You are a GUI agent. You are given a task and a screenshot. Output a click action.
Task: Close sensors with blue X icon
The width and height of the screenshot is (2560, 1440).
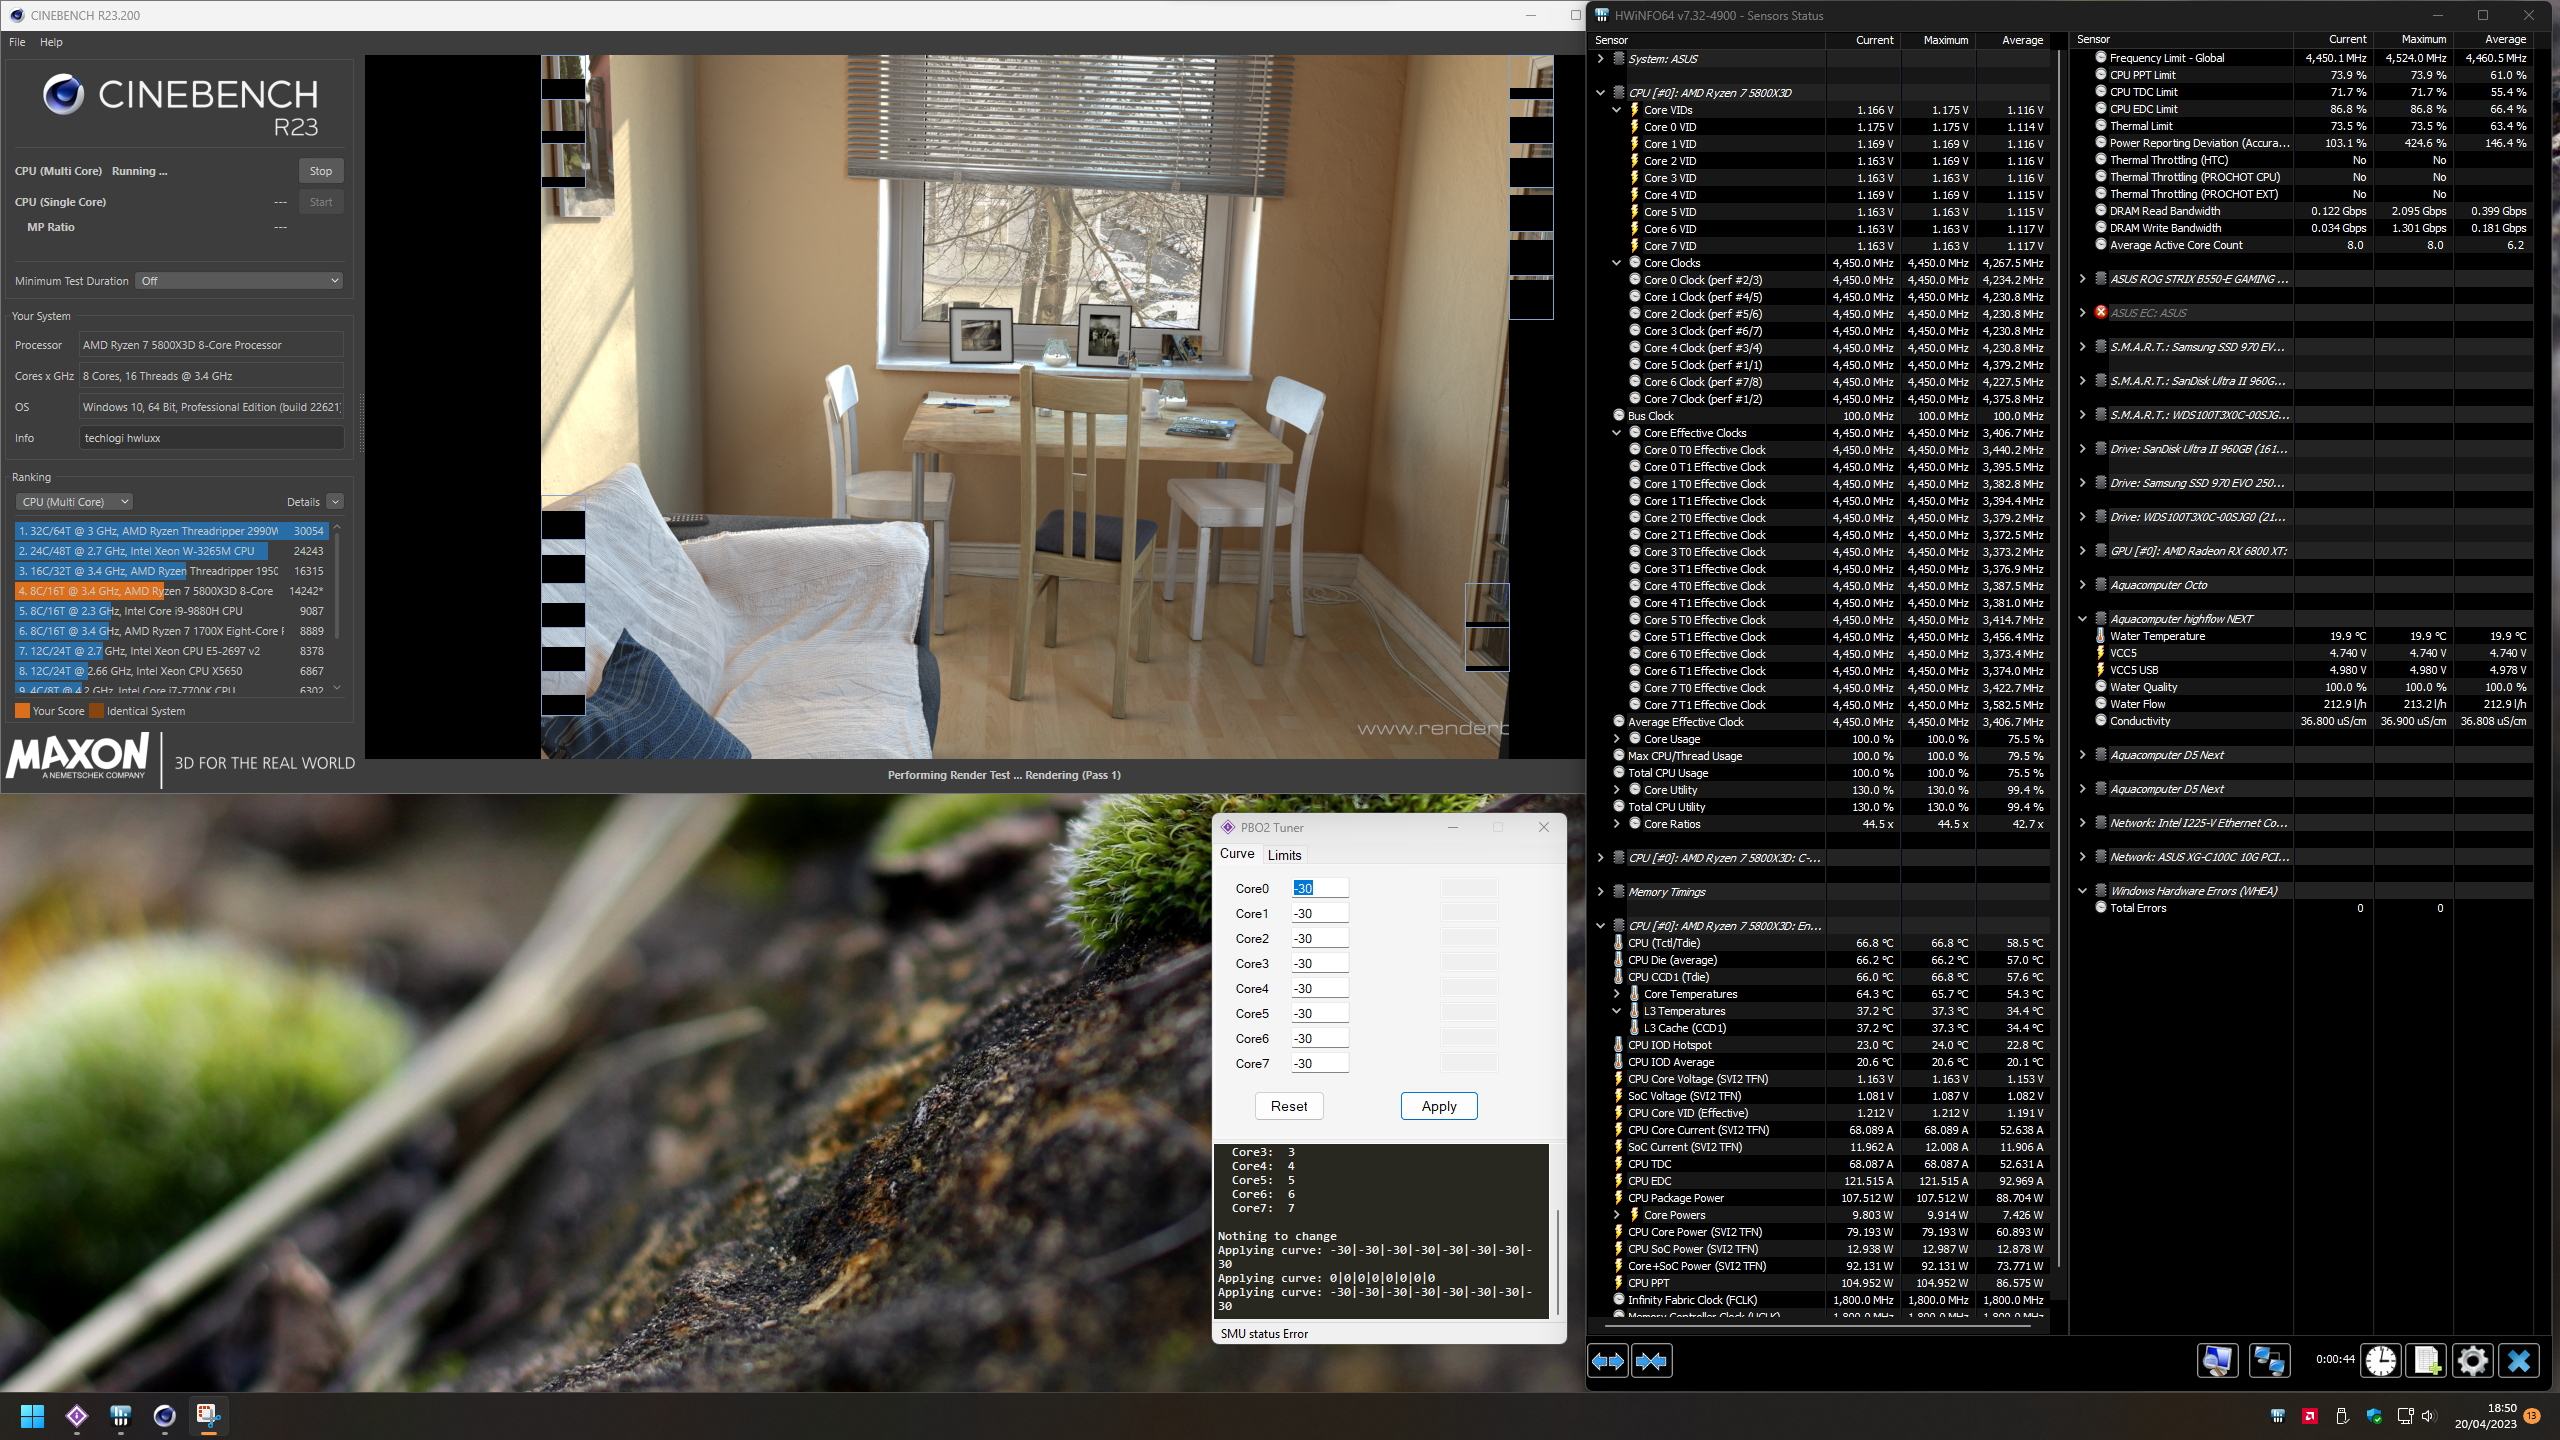pyautogui.click(x=2519, y=1361)
